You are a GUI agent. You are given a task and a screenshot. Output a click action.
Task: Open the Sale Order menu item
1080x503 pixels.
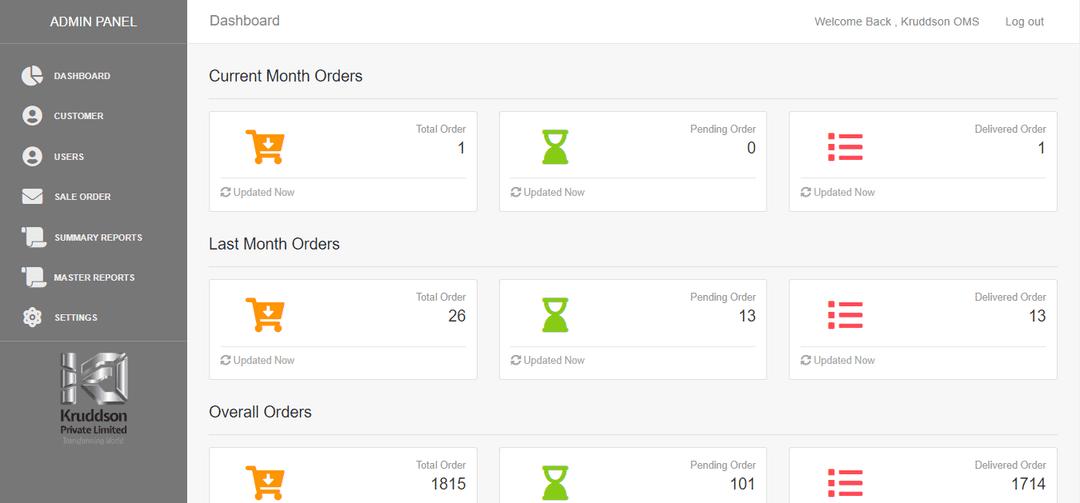[82, 197]
